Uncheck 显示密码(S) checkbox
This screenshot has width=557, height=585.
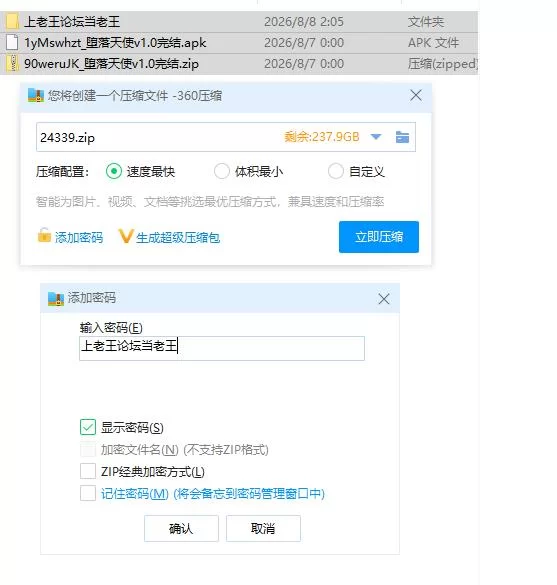tap(88, 427)
